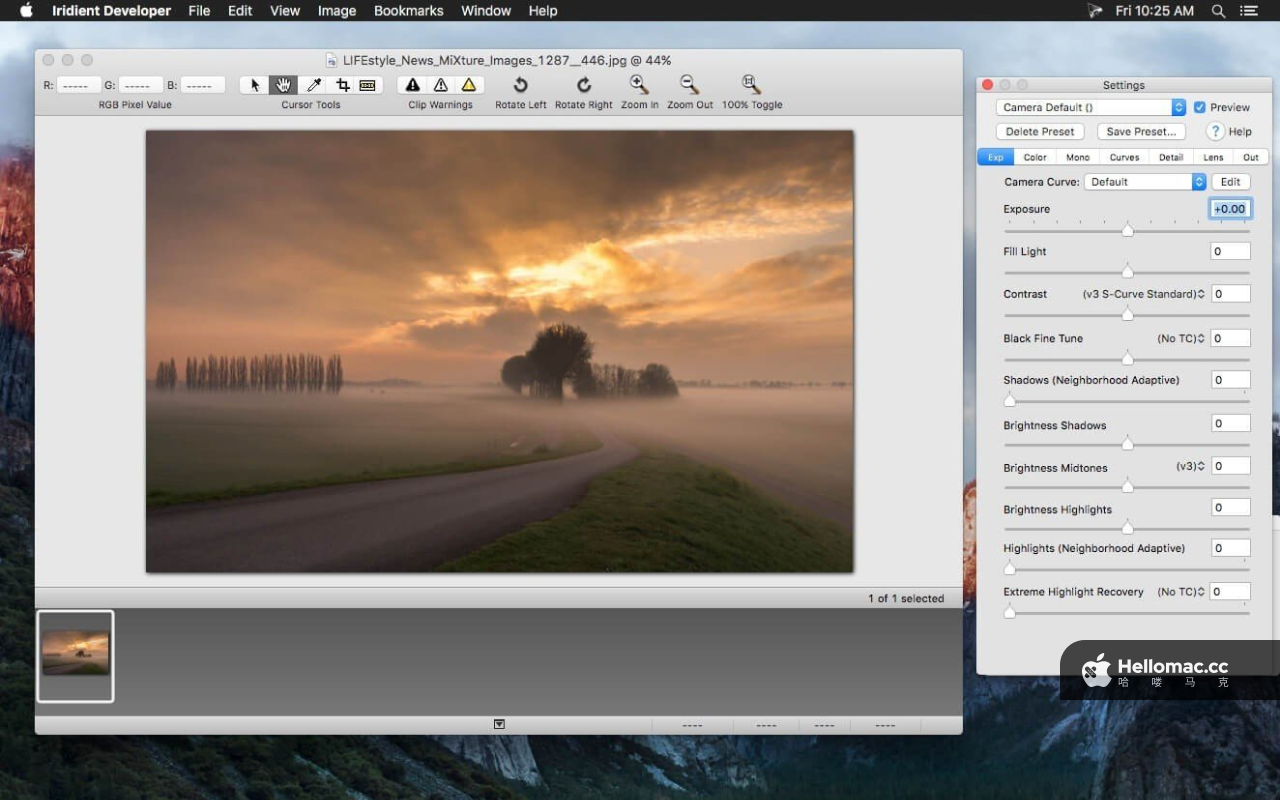Viewport: 1280px width, 800px height.
Task: Open the Camera Curve Default dropdown
Action: click(x=1145, y=182)
